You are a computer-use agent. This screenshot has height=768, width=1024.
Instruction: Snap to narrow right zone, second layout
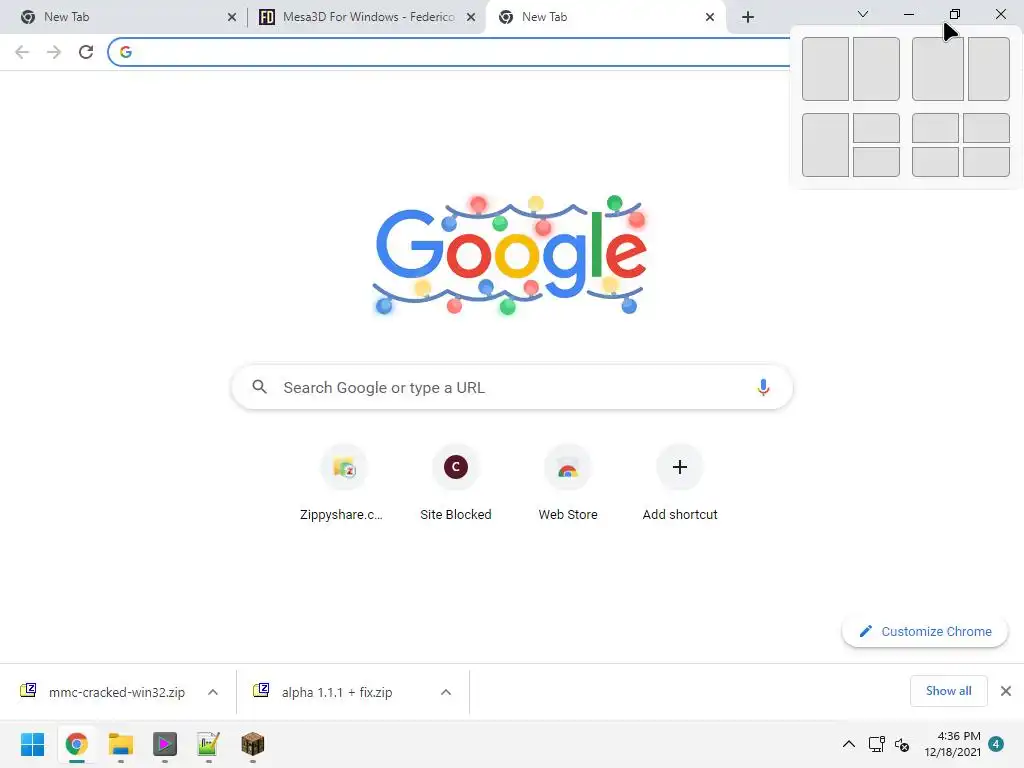pyautogui.click(x=989, y=69)
